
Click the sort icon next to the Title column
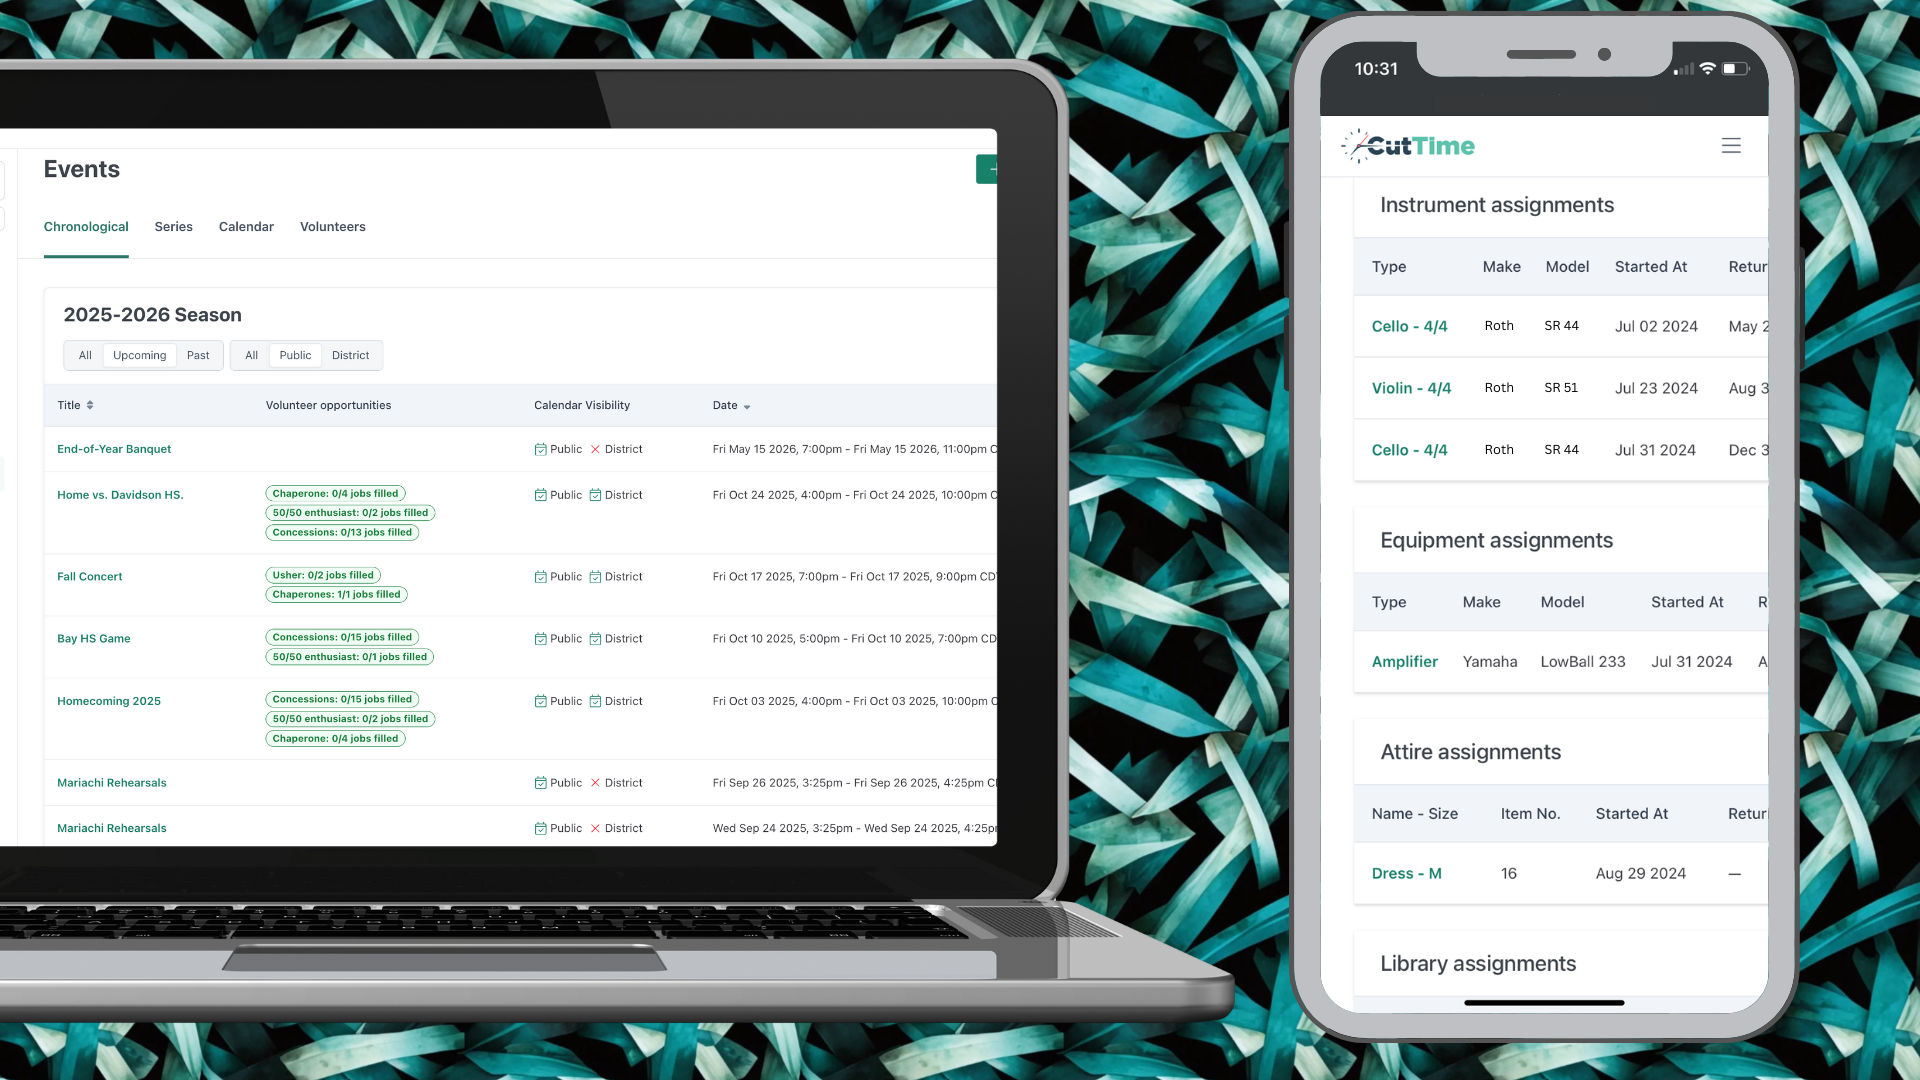[x=91, y=405]
